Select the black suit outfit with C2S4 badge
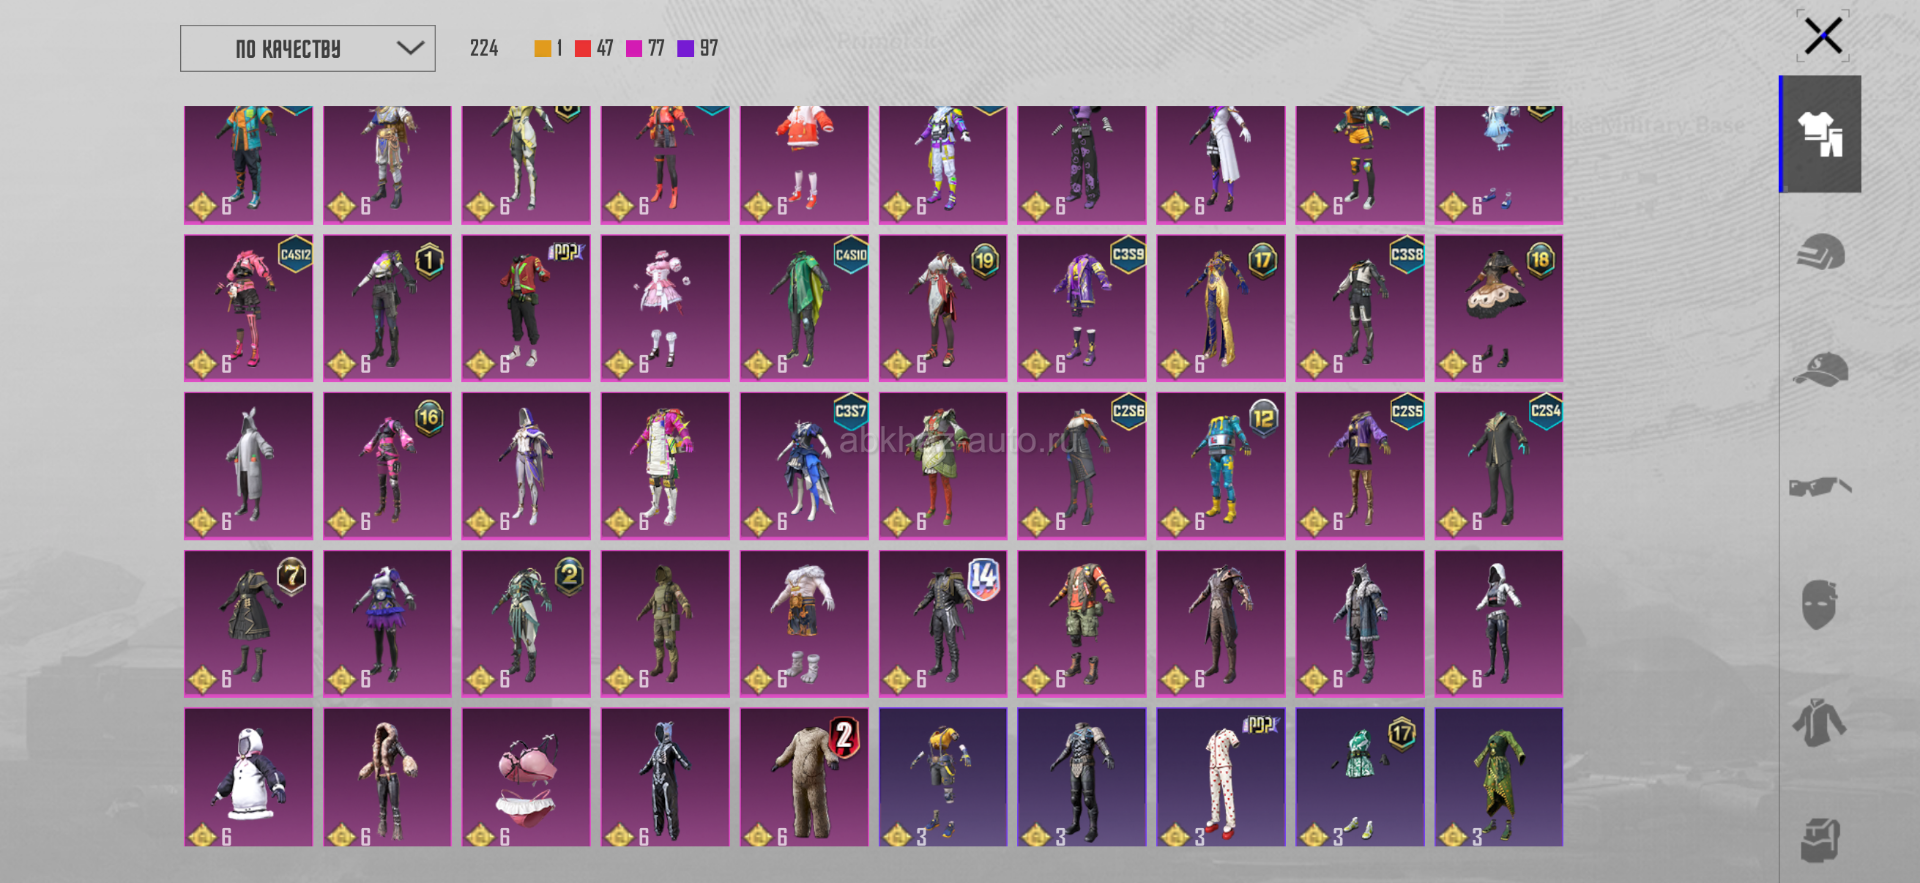The width and height of the screenshot is (1920, 883). point(1498,465)
